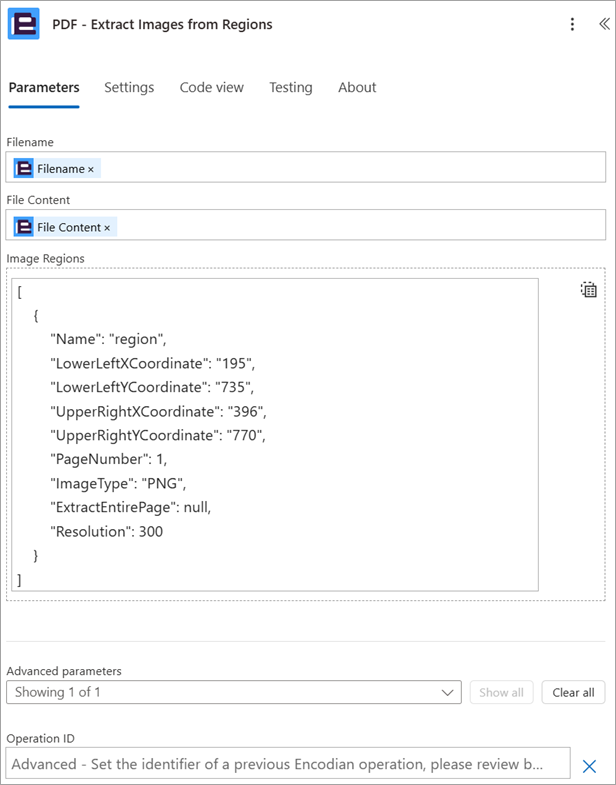Remove the File Content token
Viewport: 616px width, 785px height.
(107, 228)
